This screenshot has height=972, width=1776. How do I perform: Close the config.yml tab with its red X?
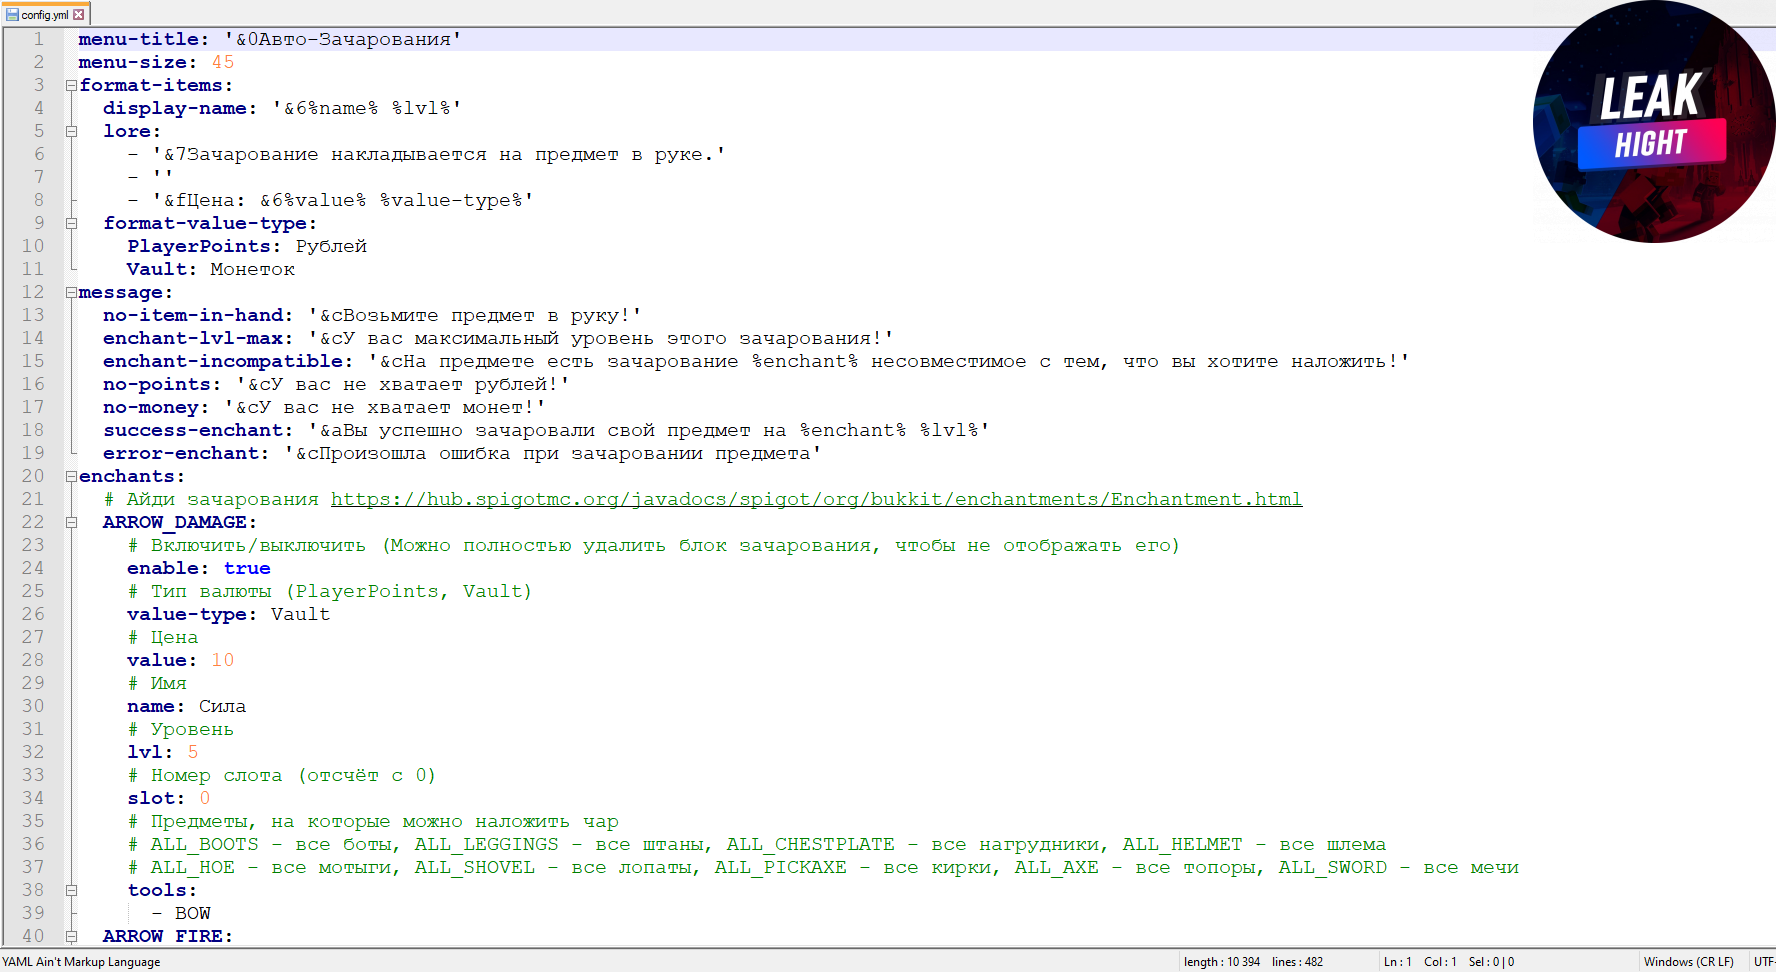[79, 15]
